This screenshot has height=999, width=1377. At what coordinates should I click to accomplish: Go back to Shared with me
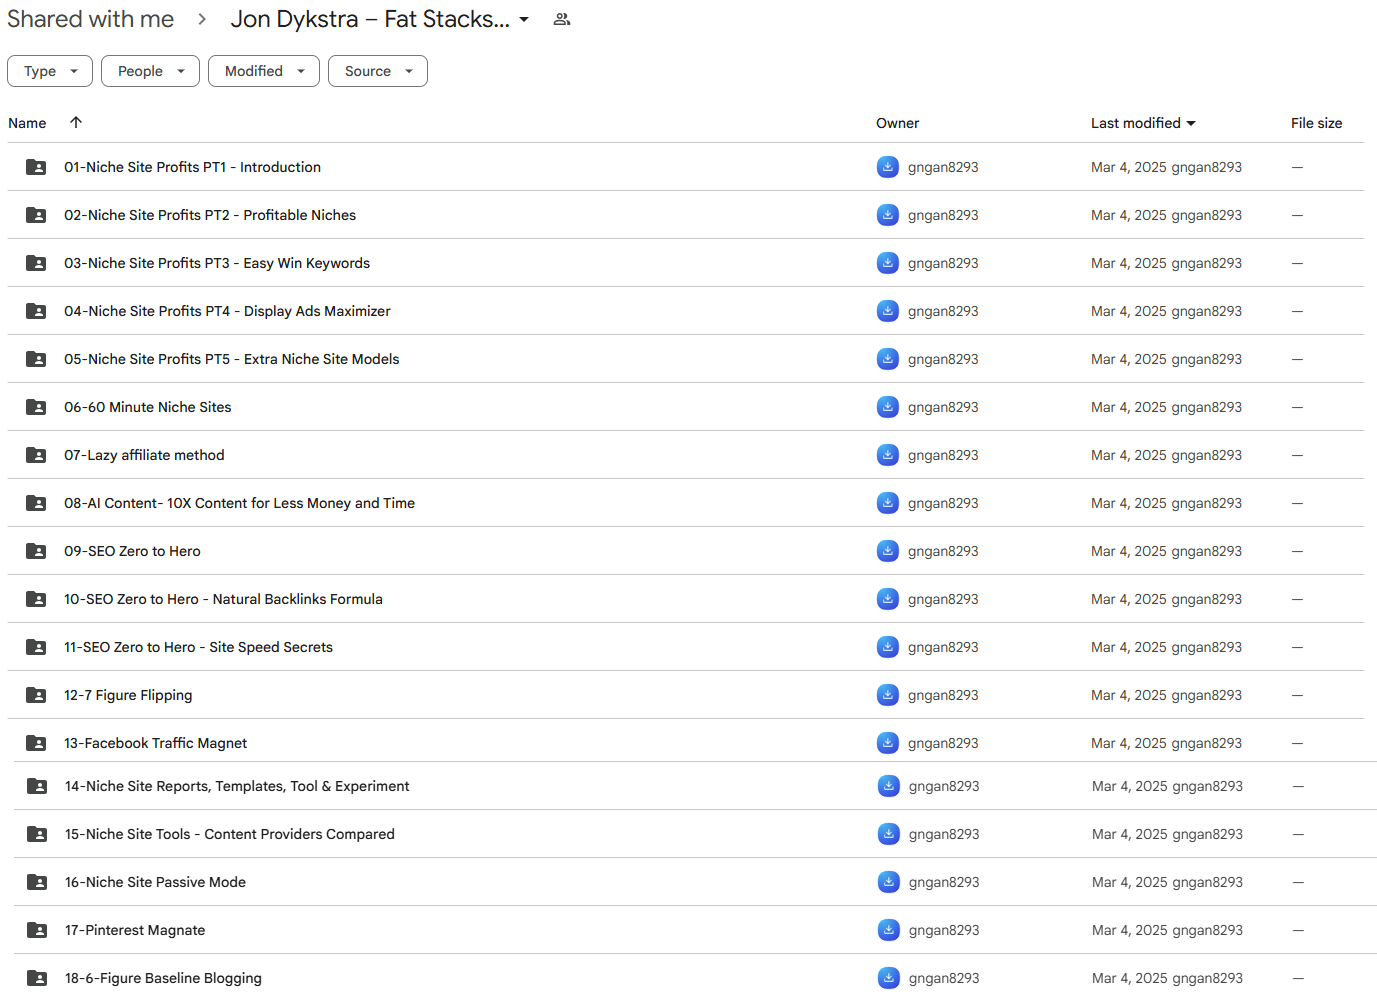pyautogui.click(x=90, y=19)
